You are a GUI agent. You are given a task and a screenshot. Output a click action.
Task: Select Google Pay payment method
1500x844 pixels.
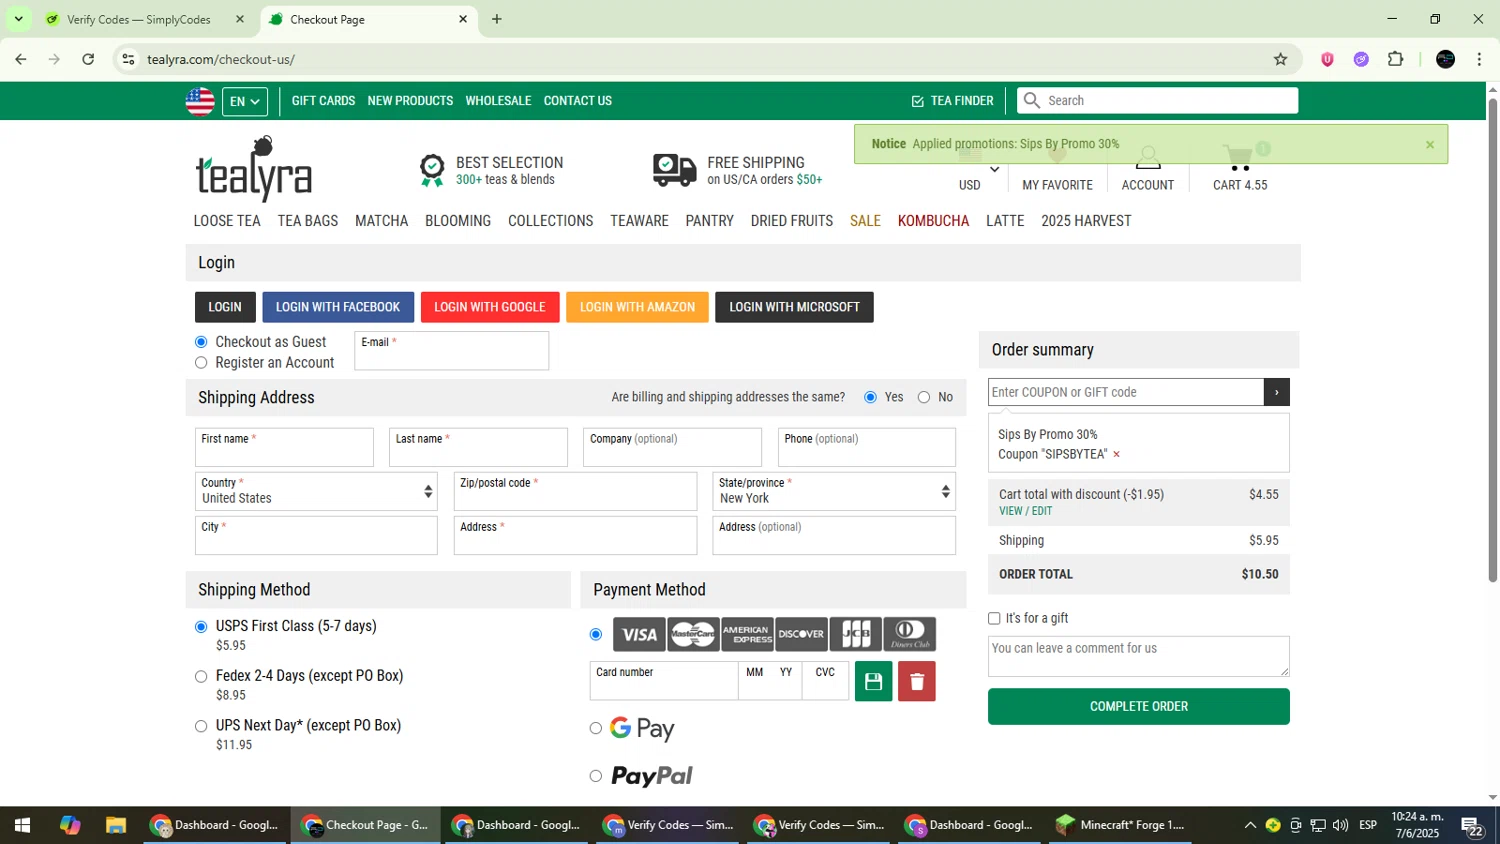596,728
